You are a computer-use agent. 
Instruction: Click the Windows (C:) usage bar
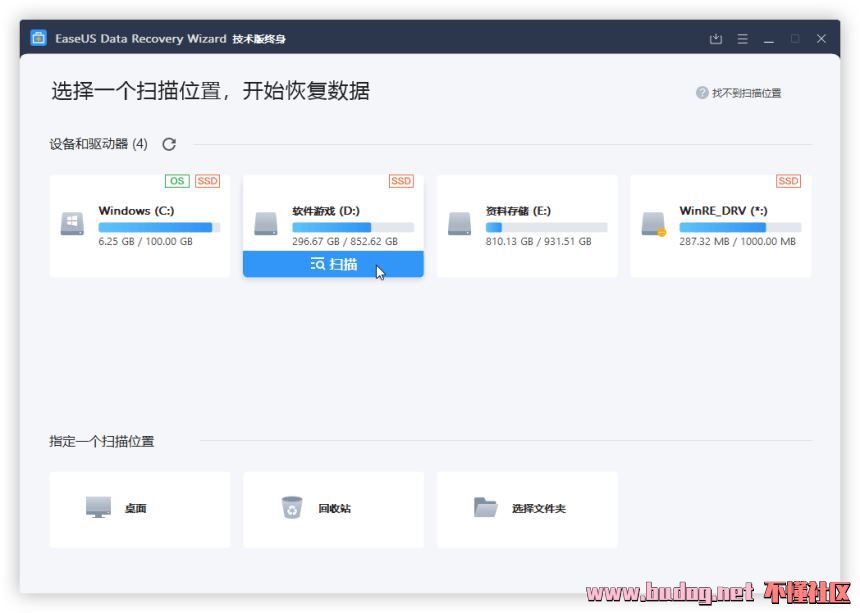click(159, 228)
